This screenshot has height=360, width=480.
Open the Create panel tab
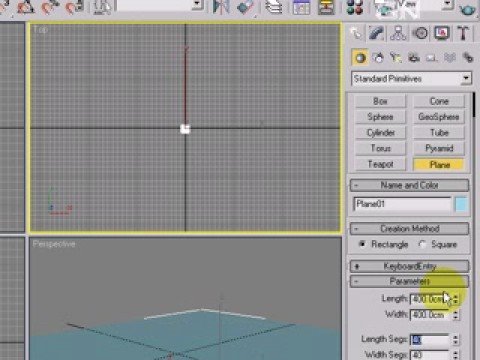tap(356, 33)
